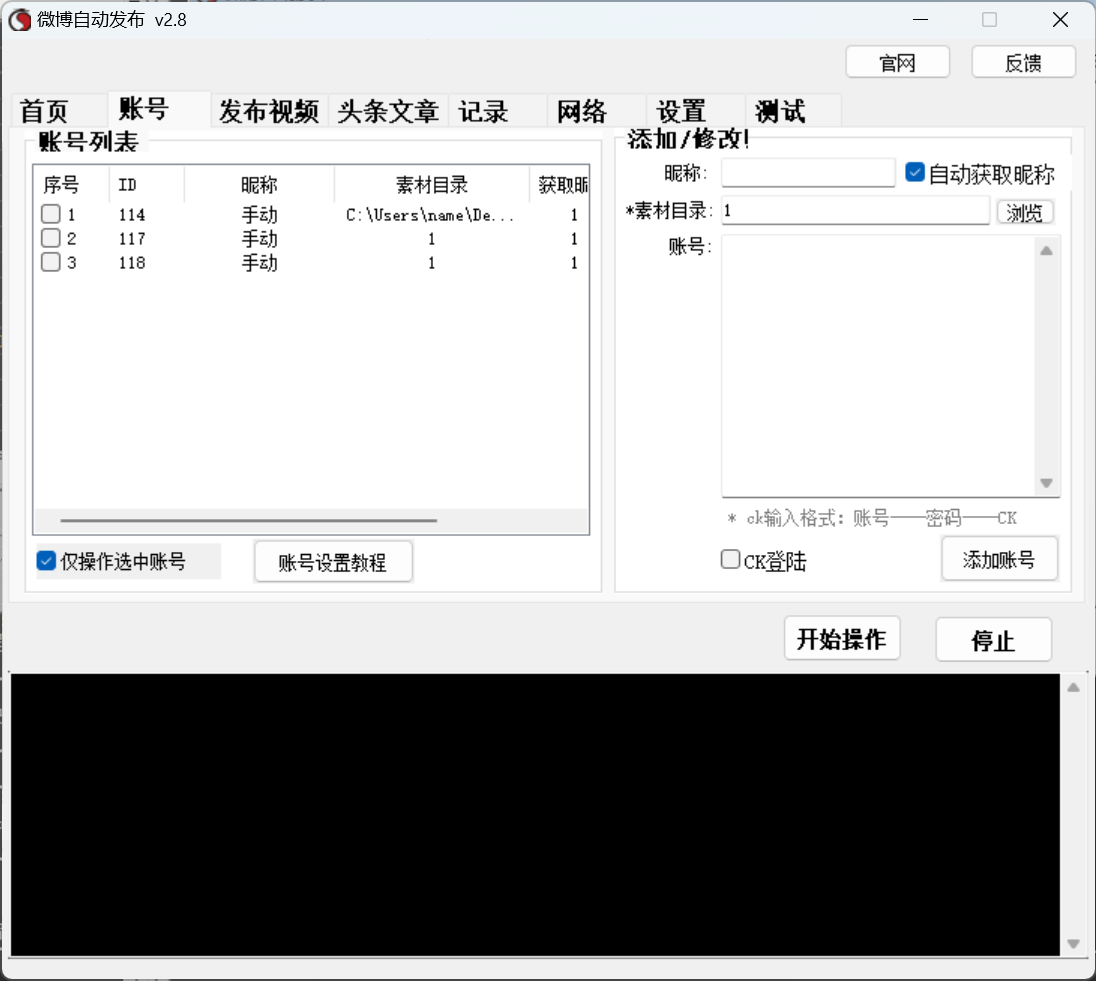Click the 获取昵 column header
Viewport: 1096px width, 981px height.
(559, 185)
